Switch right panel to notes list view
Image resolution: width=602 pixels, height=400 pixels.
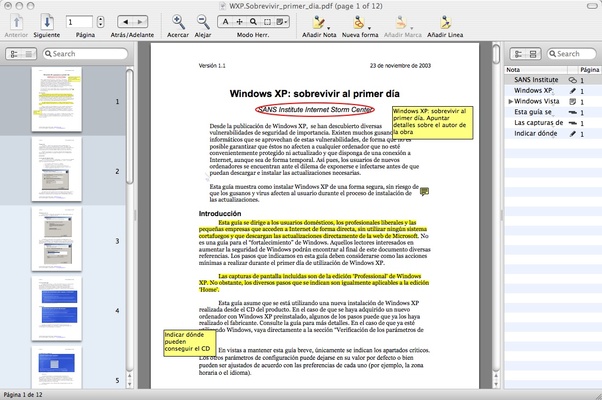pos(518,54)
